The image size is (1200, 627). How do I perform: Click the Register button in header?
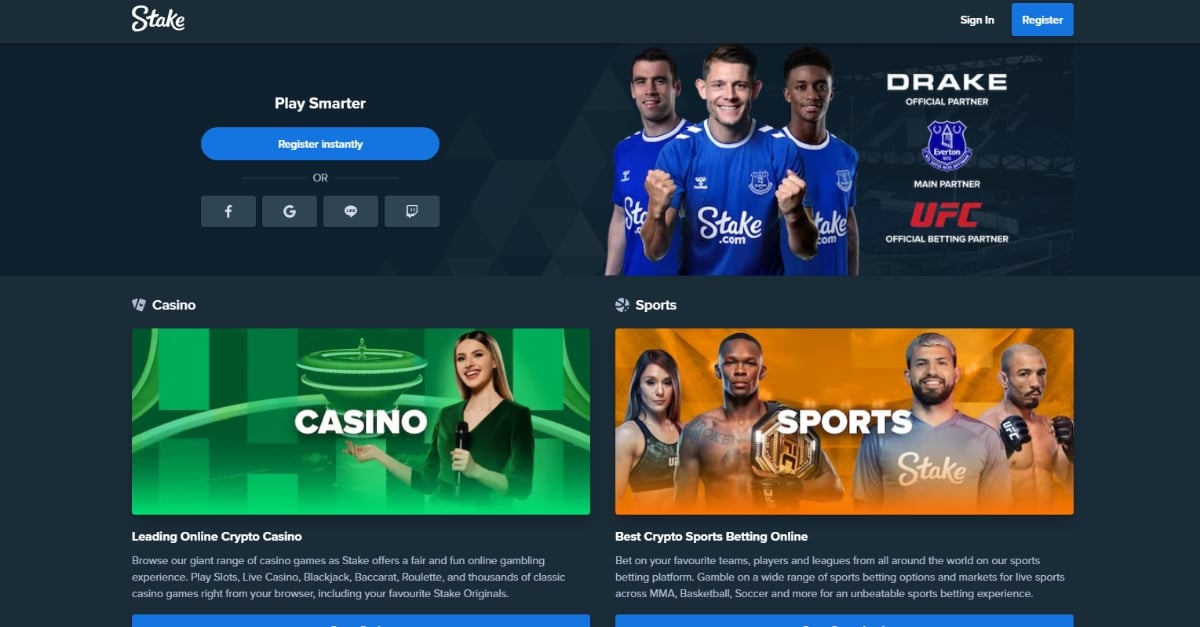coord(1042,20)
